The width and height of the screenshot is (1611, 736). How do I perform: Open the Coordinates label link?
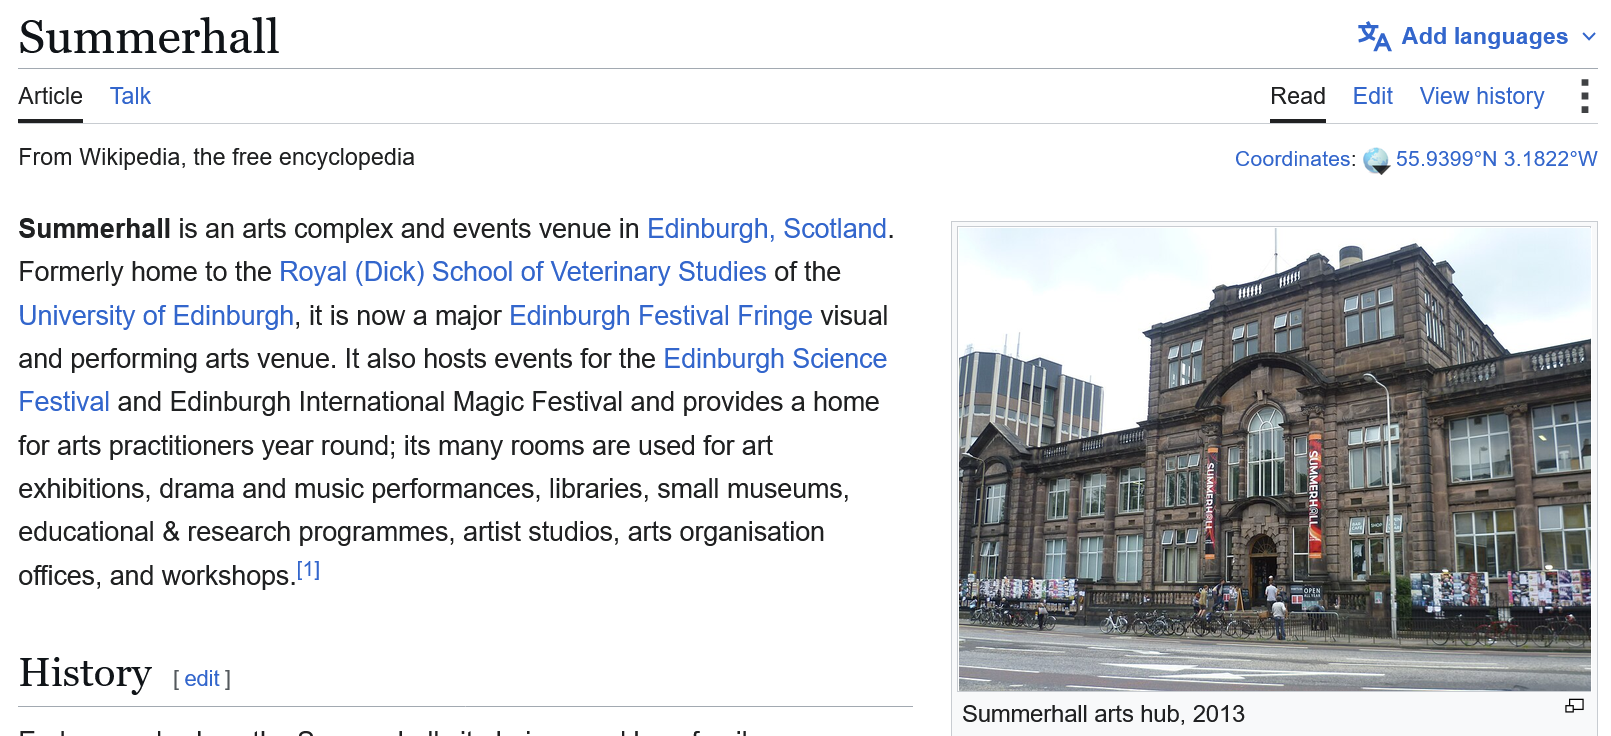[x=1293, y=159]
